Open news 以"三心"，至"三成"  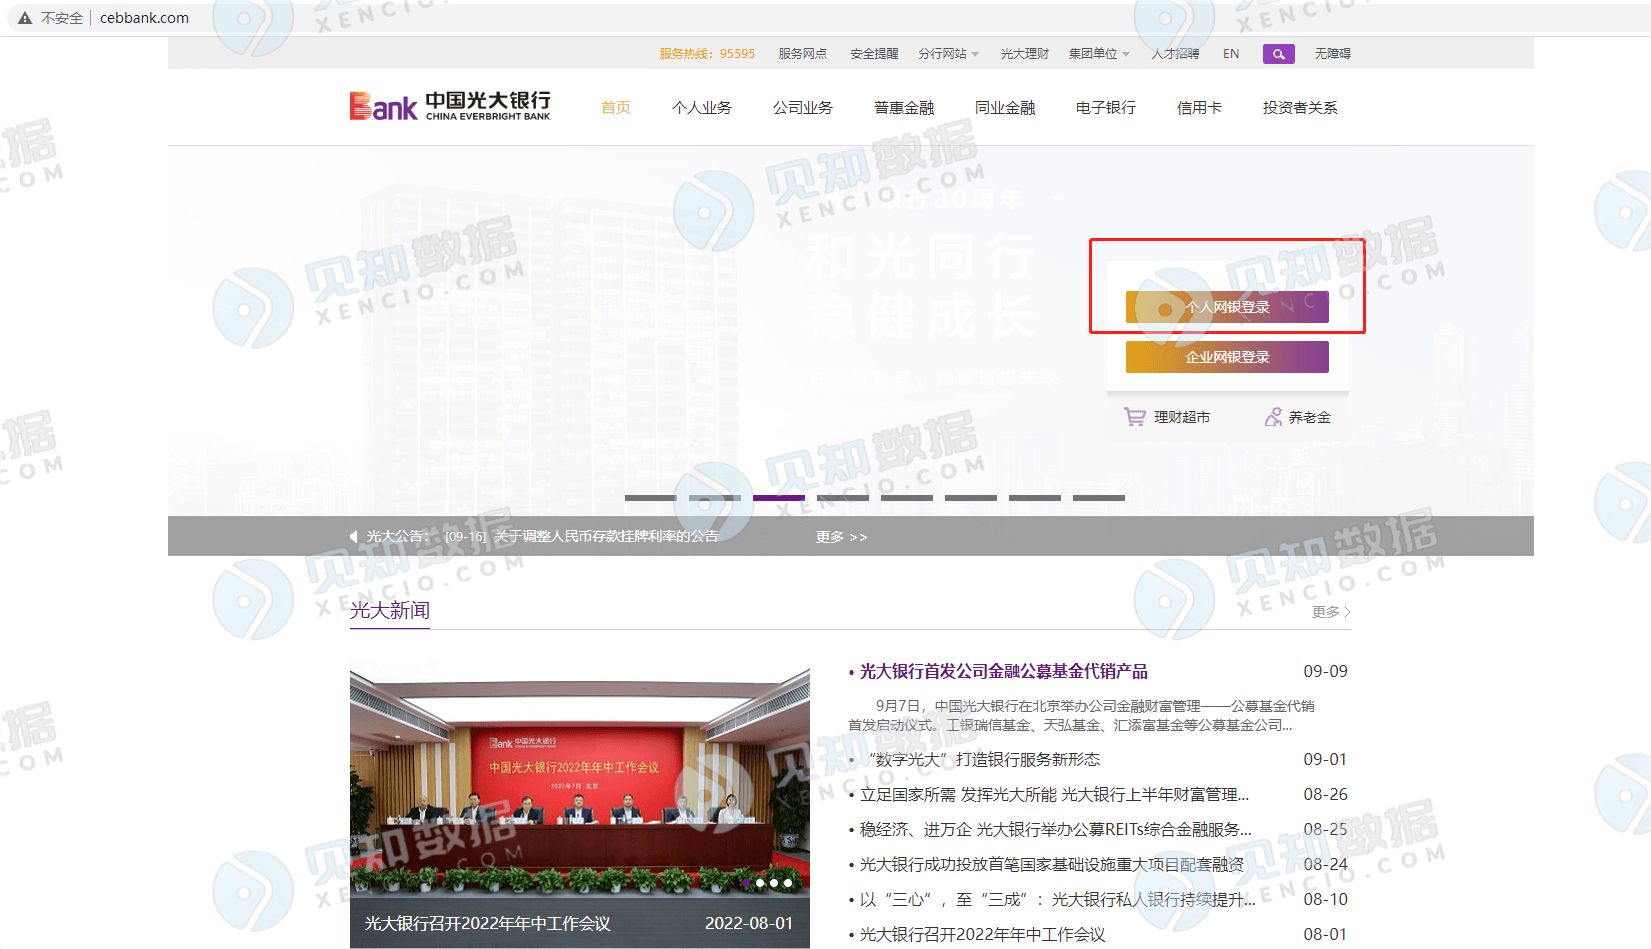tap(1058, 900)
